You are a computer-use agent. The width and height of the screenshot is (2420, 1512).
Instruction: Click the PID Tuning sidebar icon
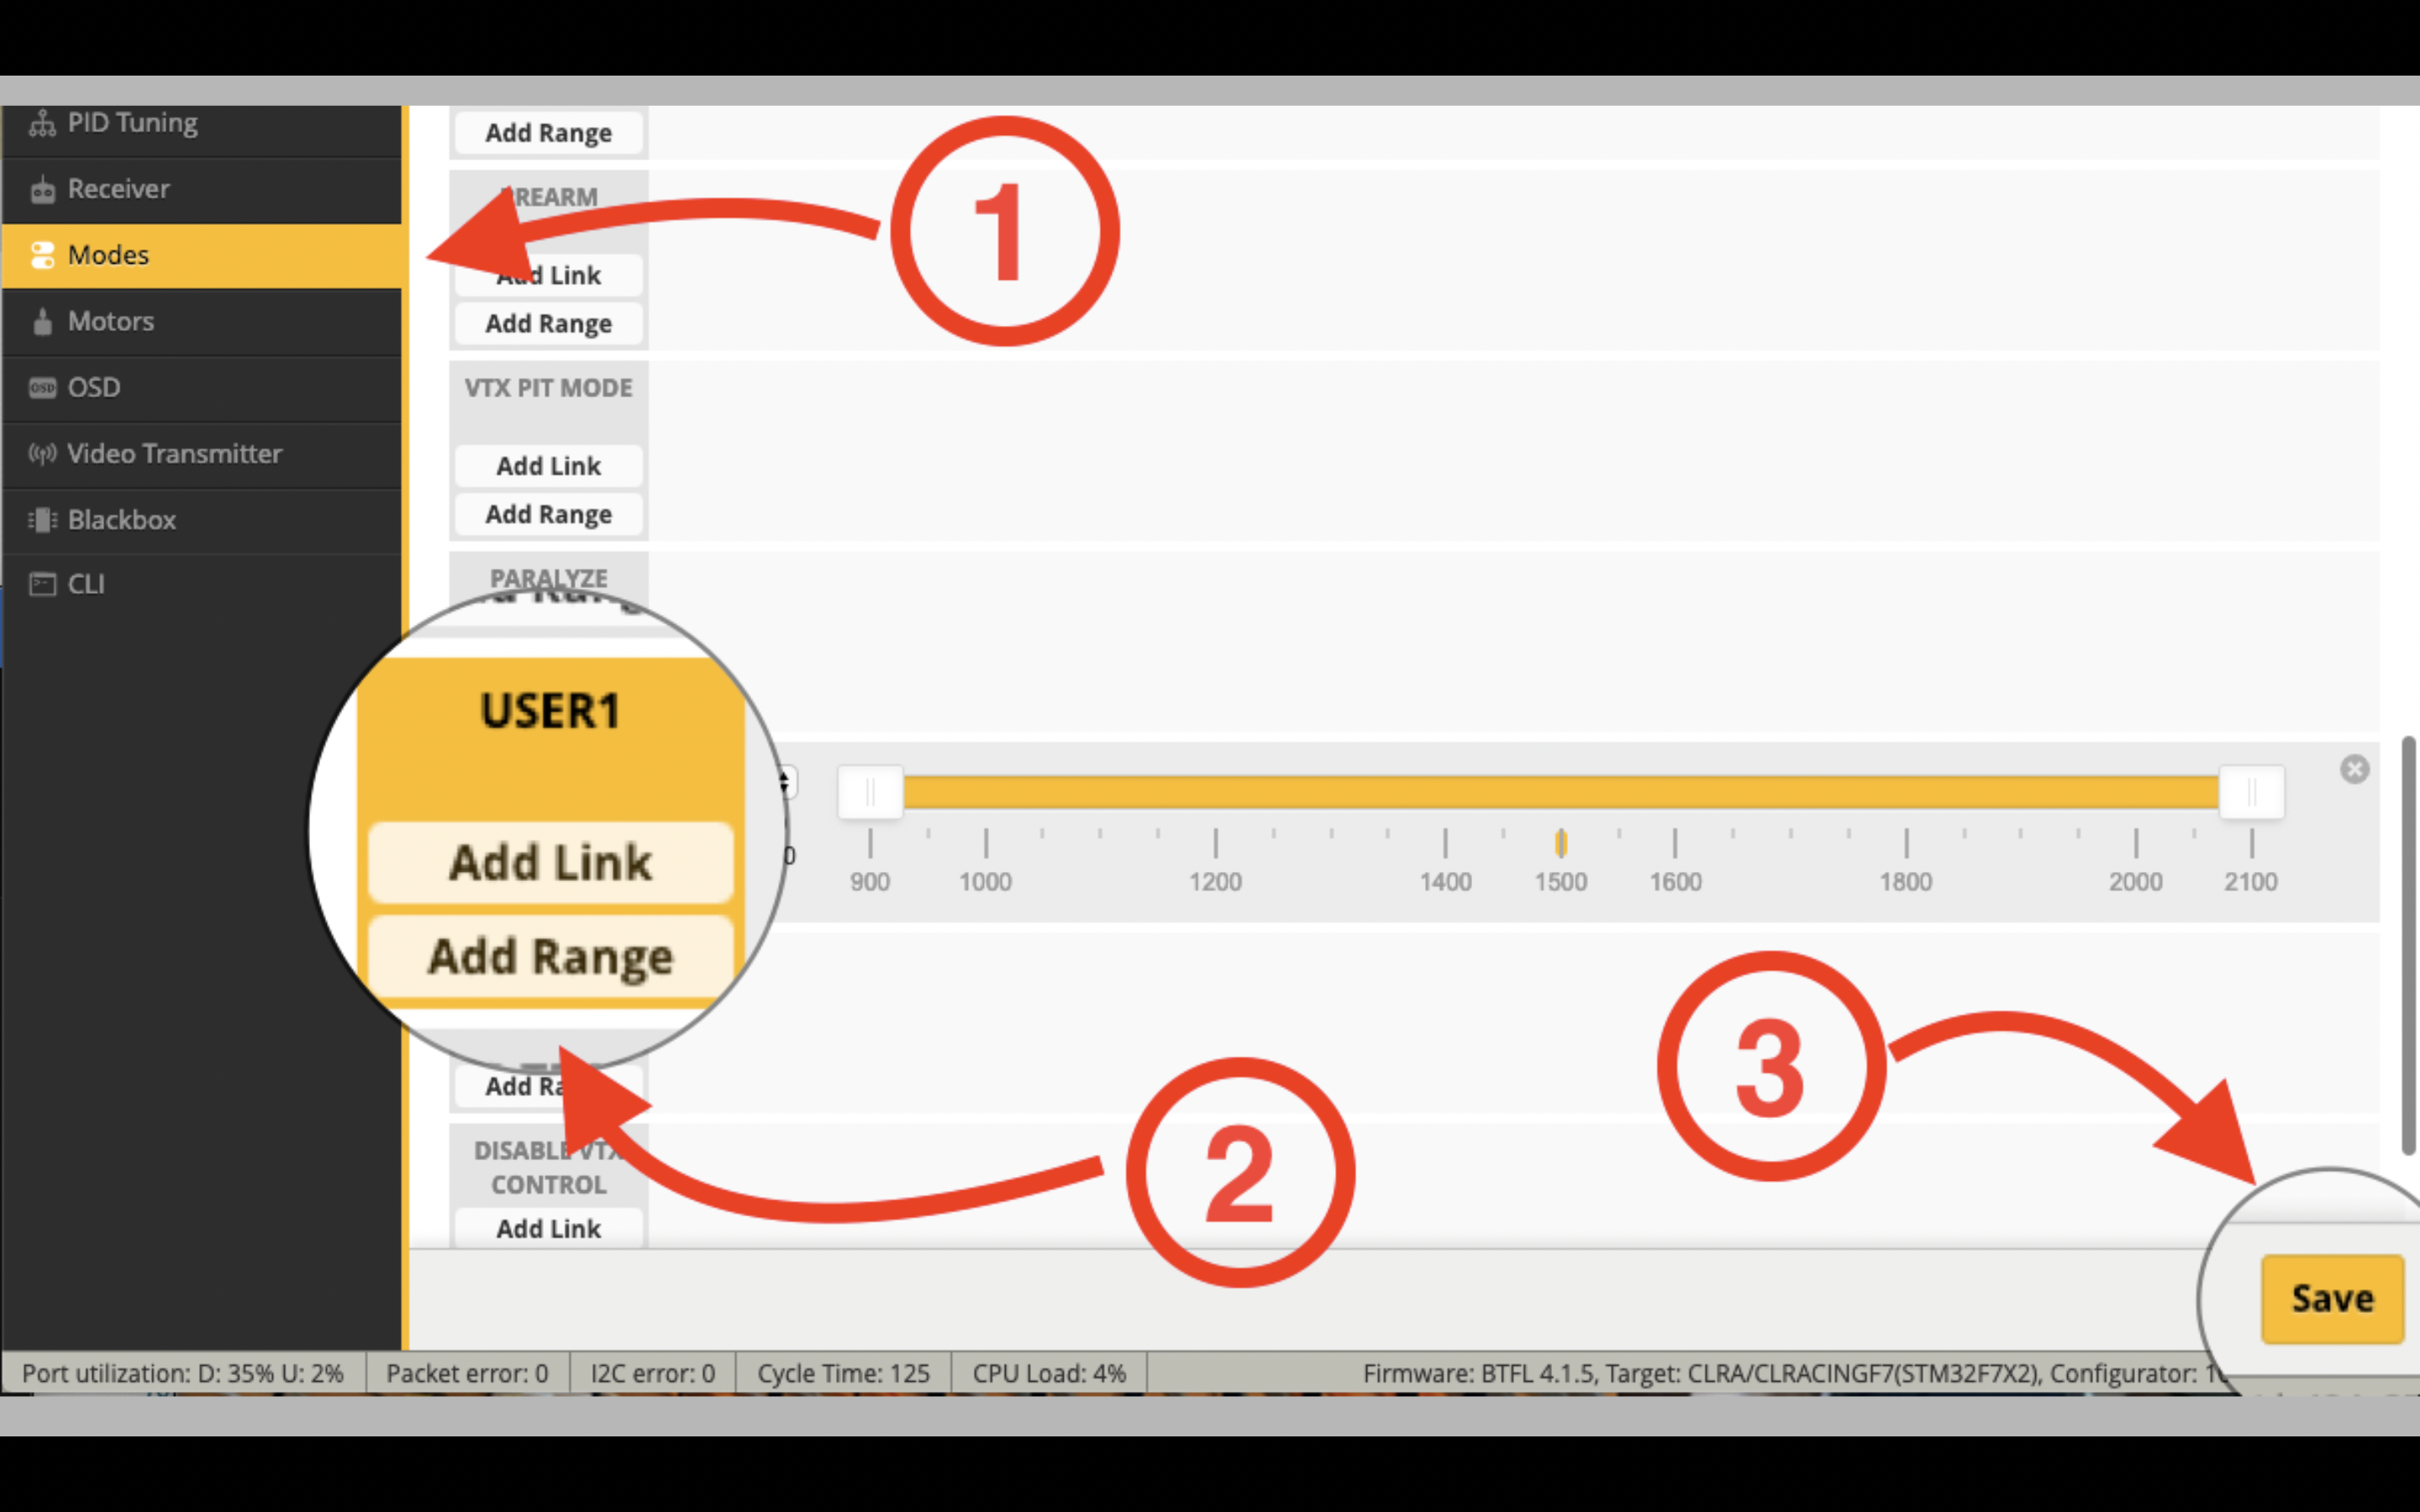[42, 123]
